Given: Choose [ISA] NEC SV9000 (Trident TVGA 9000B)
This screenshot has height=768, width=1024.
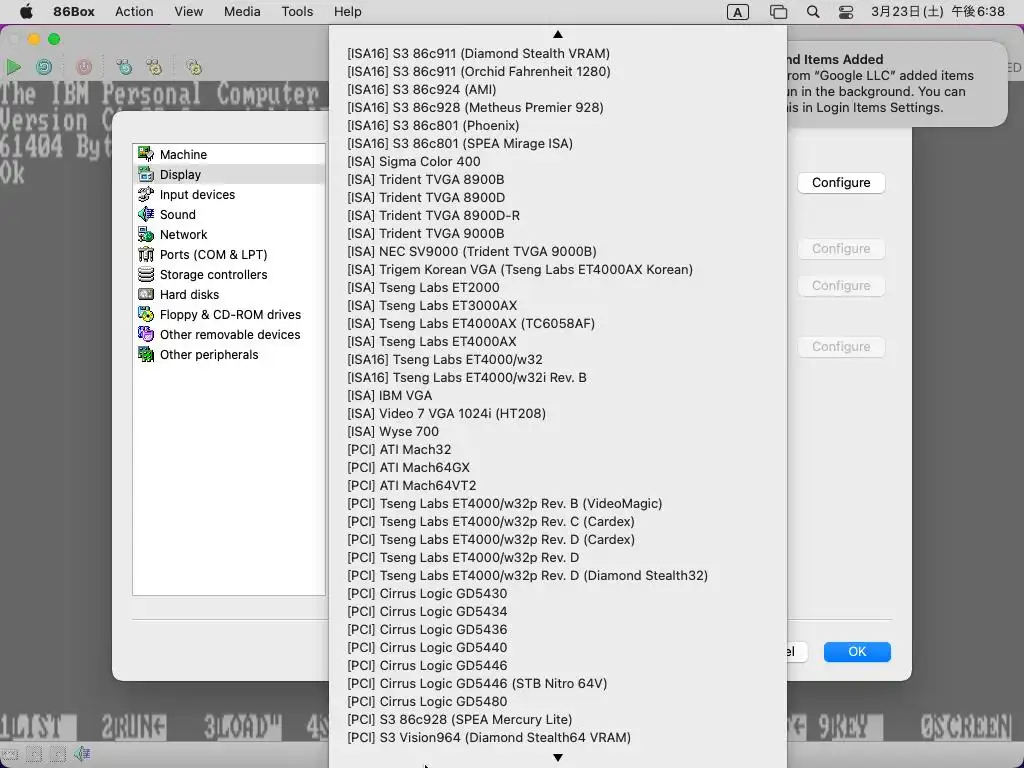Looking at the screenshot, I should (558, 251).
